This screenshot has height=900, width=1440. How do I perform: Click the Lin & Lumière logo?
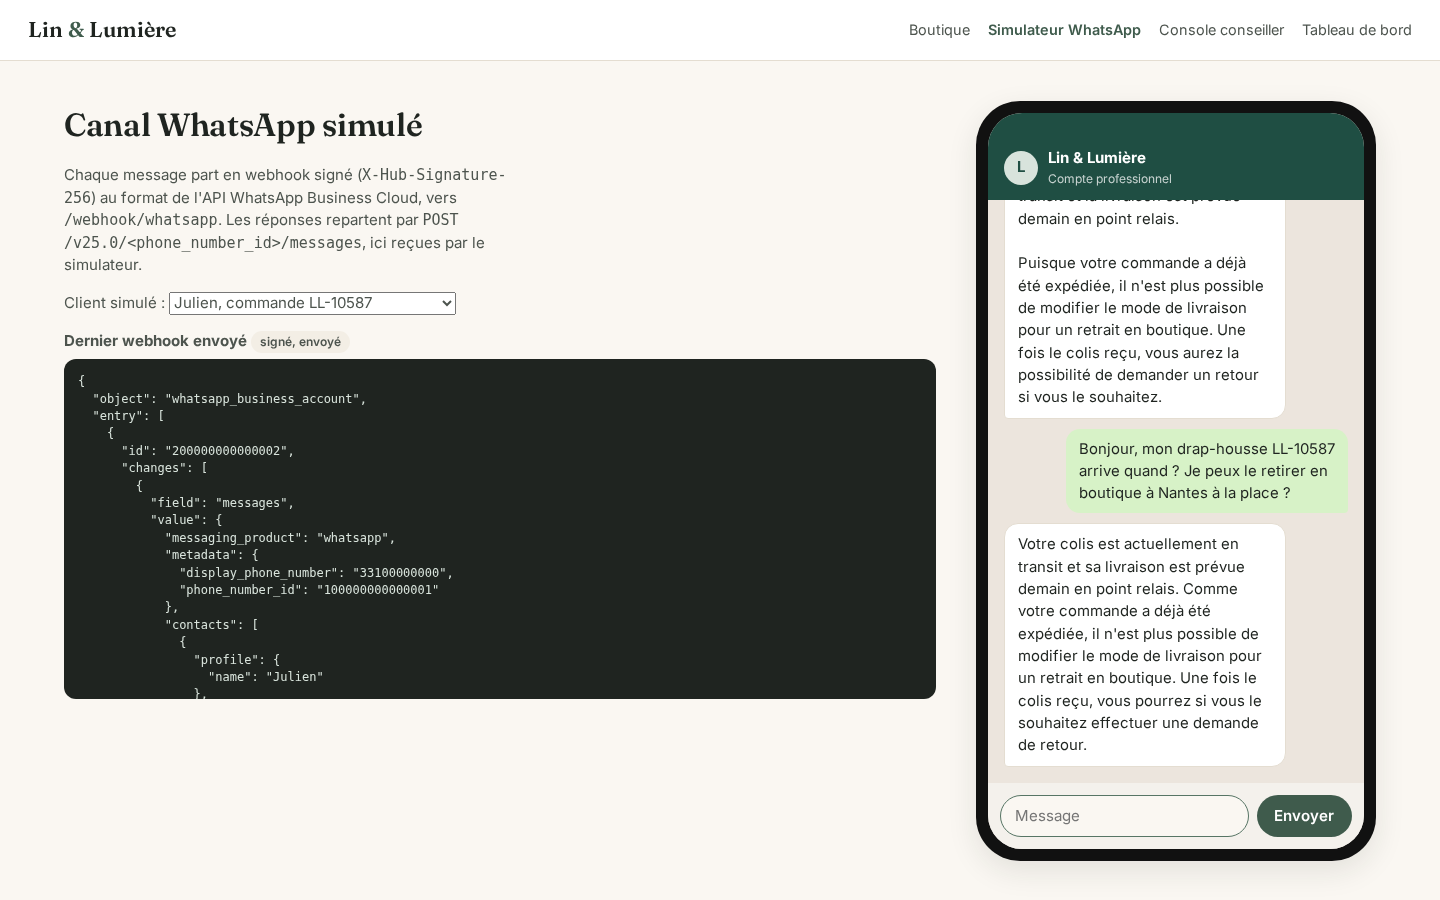[102, 30]
